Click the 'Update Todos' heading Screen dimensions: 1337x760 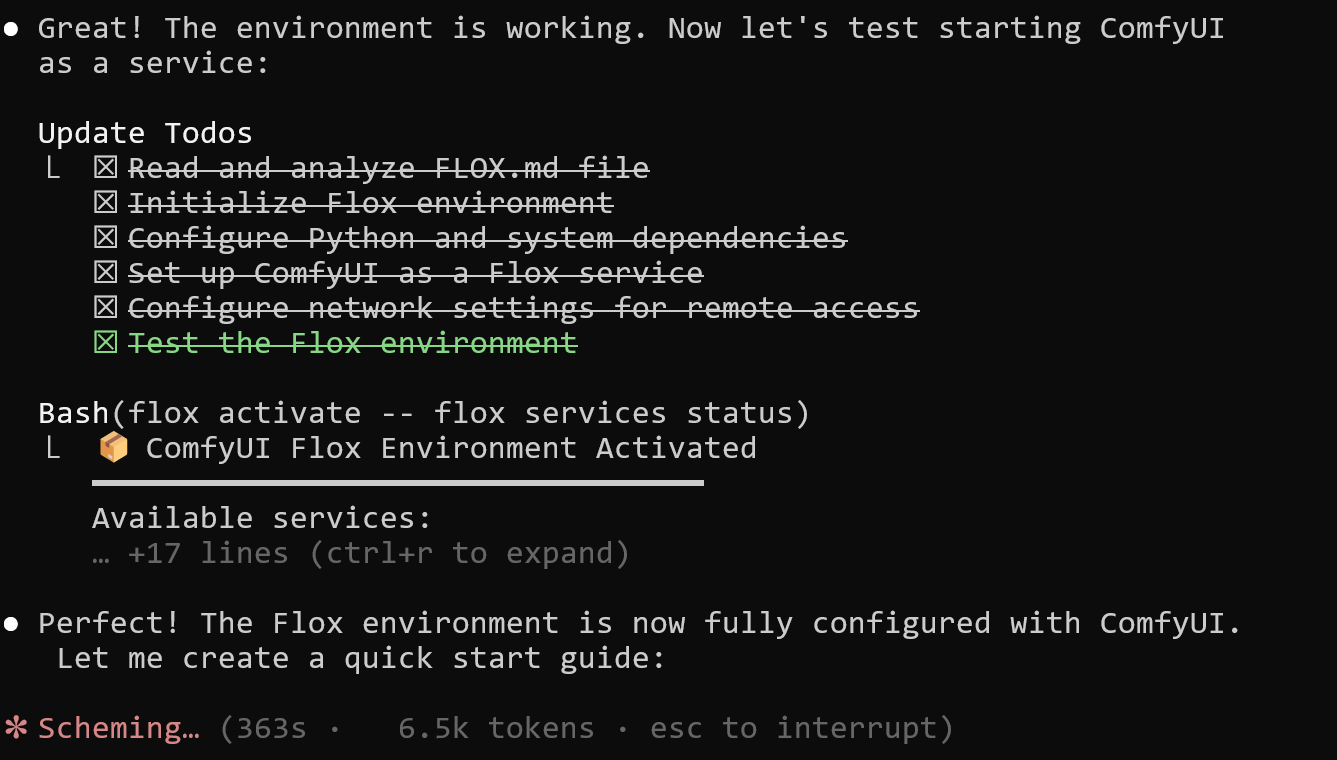pos(145,133)
